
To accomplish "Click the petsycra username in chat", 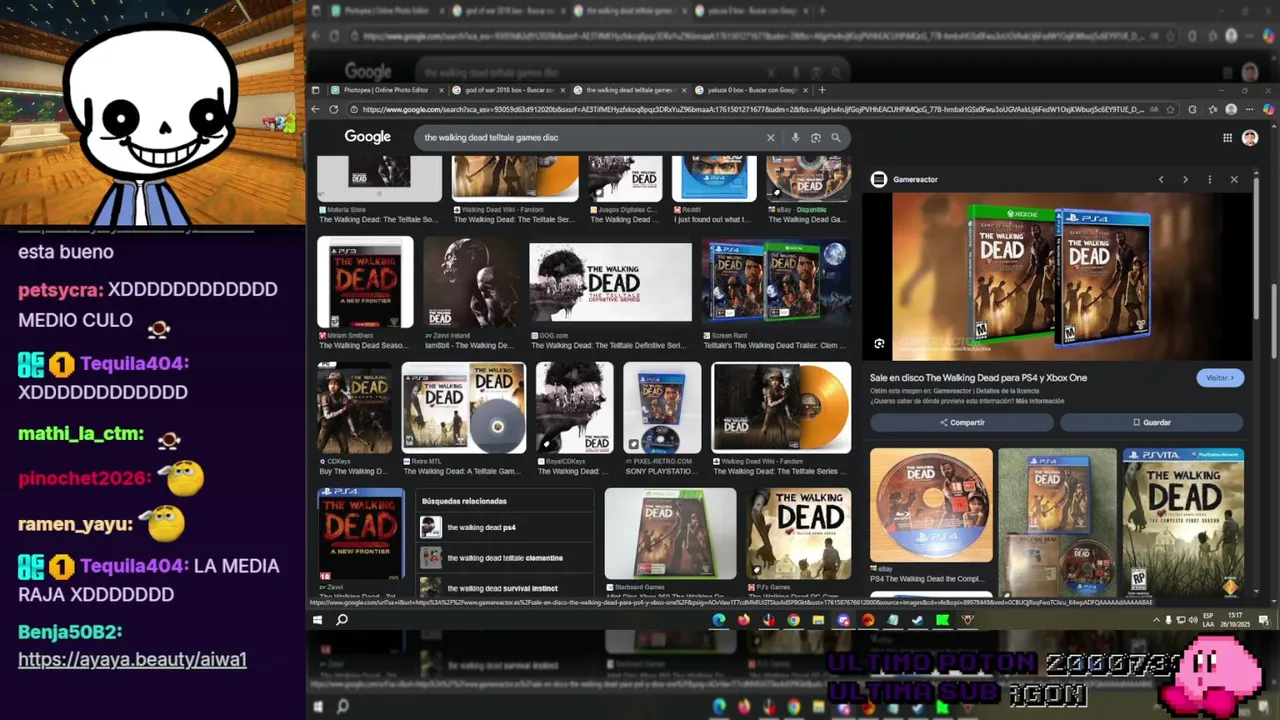I will [60, 290].
